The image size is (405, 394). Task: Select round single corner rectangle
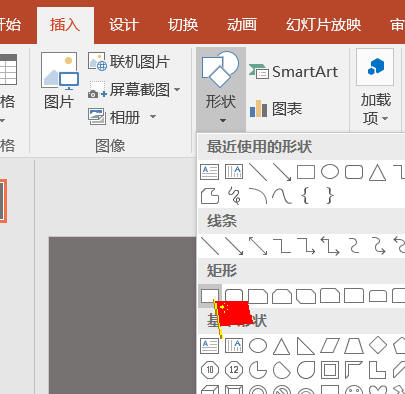coord(354,296)
